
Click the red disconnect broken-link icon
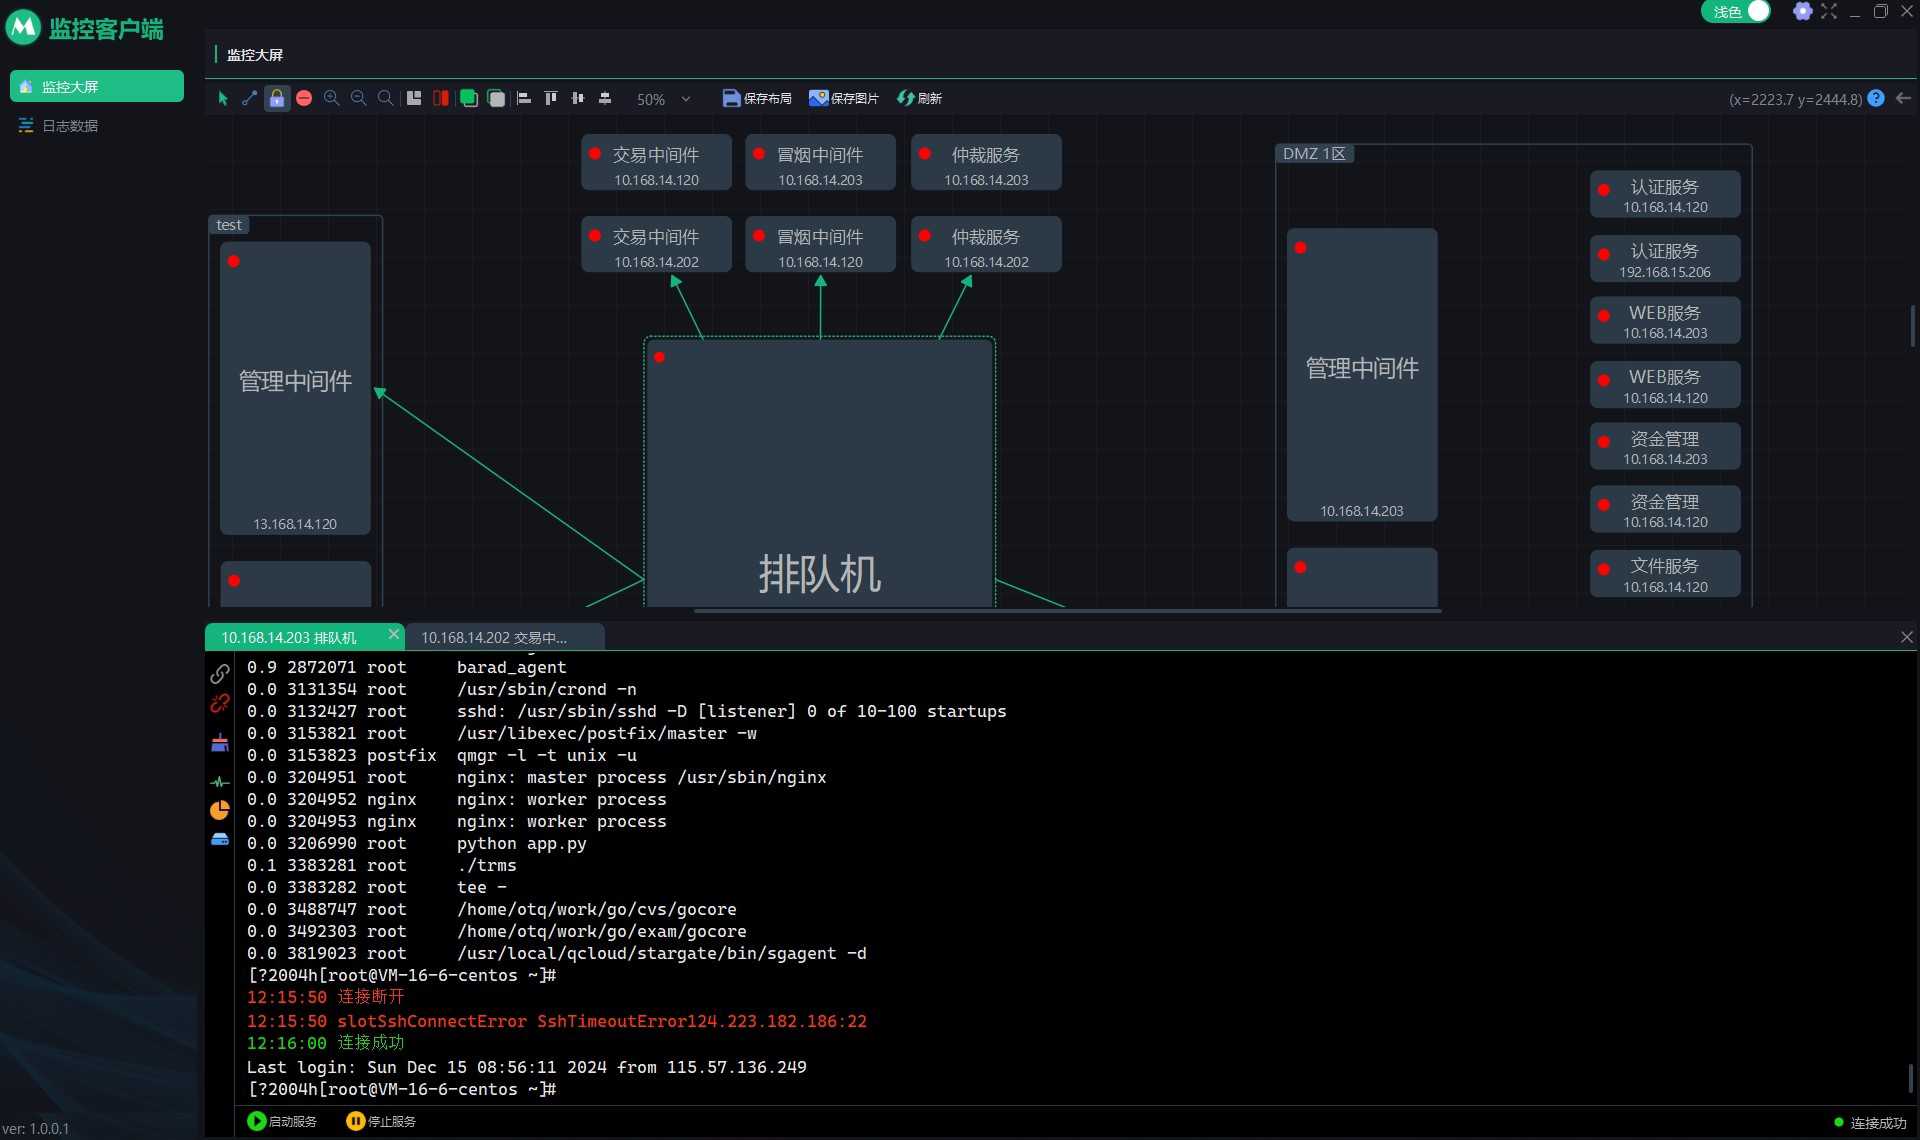220,704
